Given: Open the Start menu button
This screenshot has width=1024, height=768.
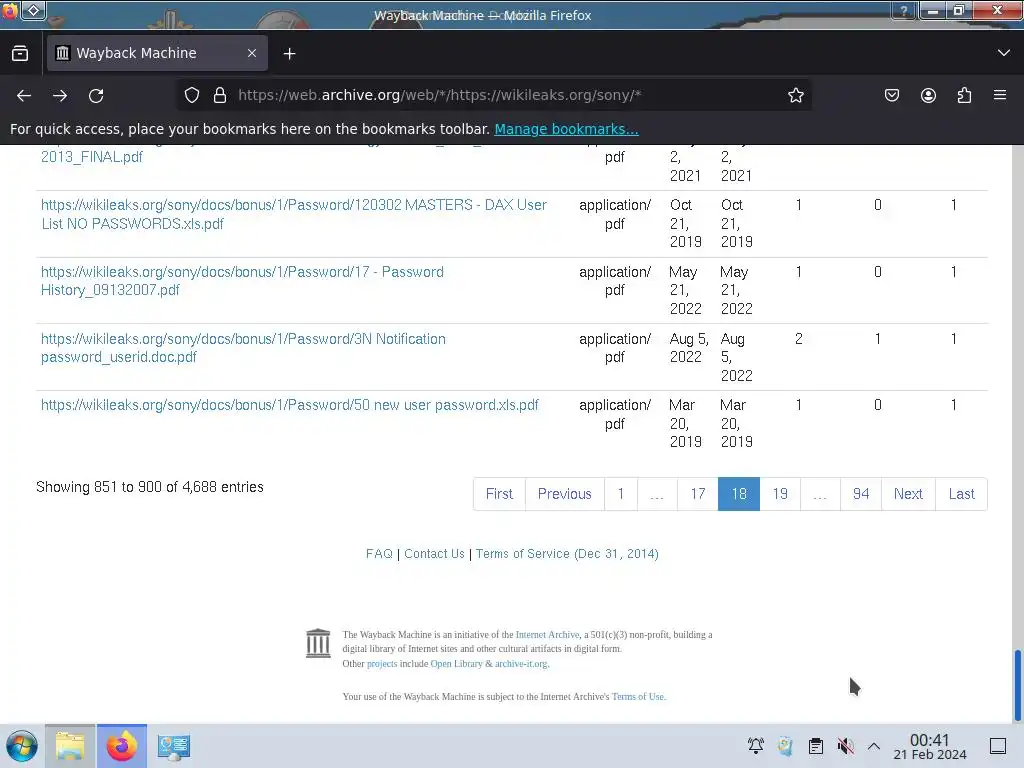Looking at the screenshot, I should [22, 746].
